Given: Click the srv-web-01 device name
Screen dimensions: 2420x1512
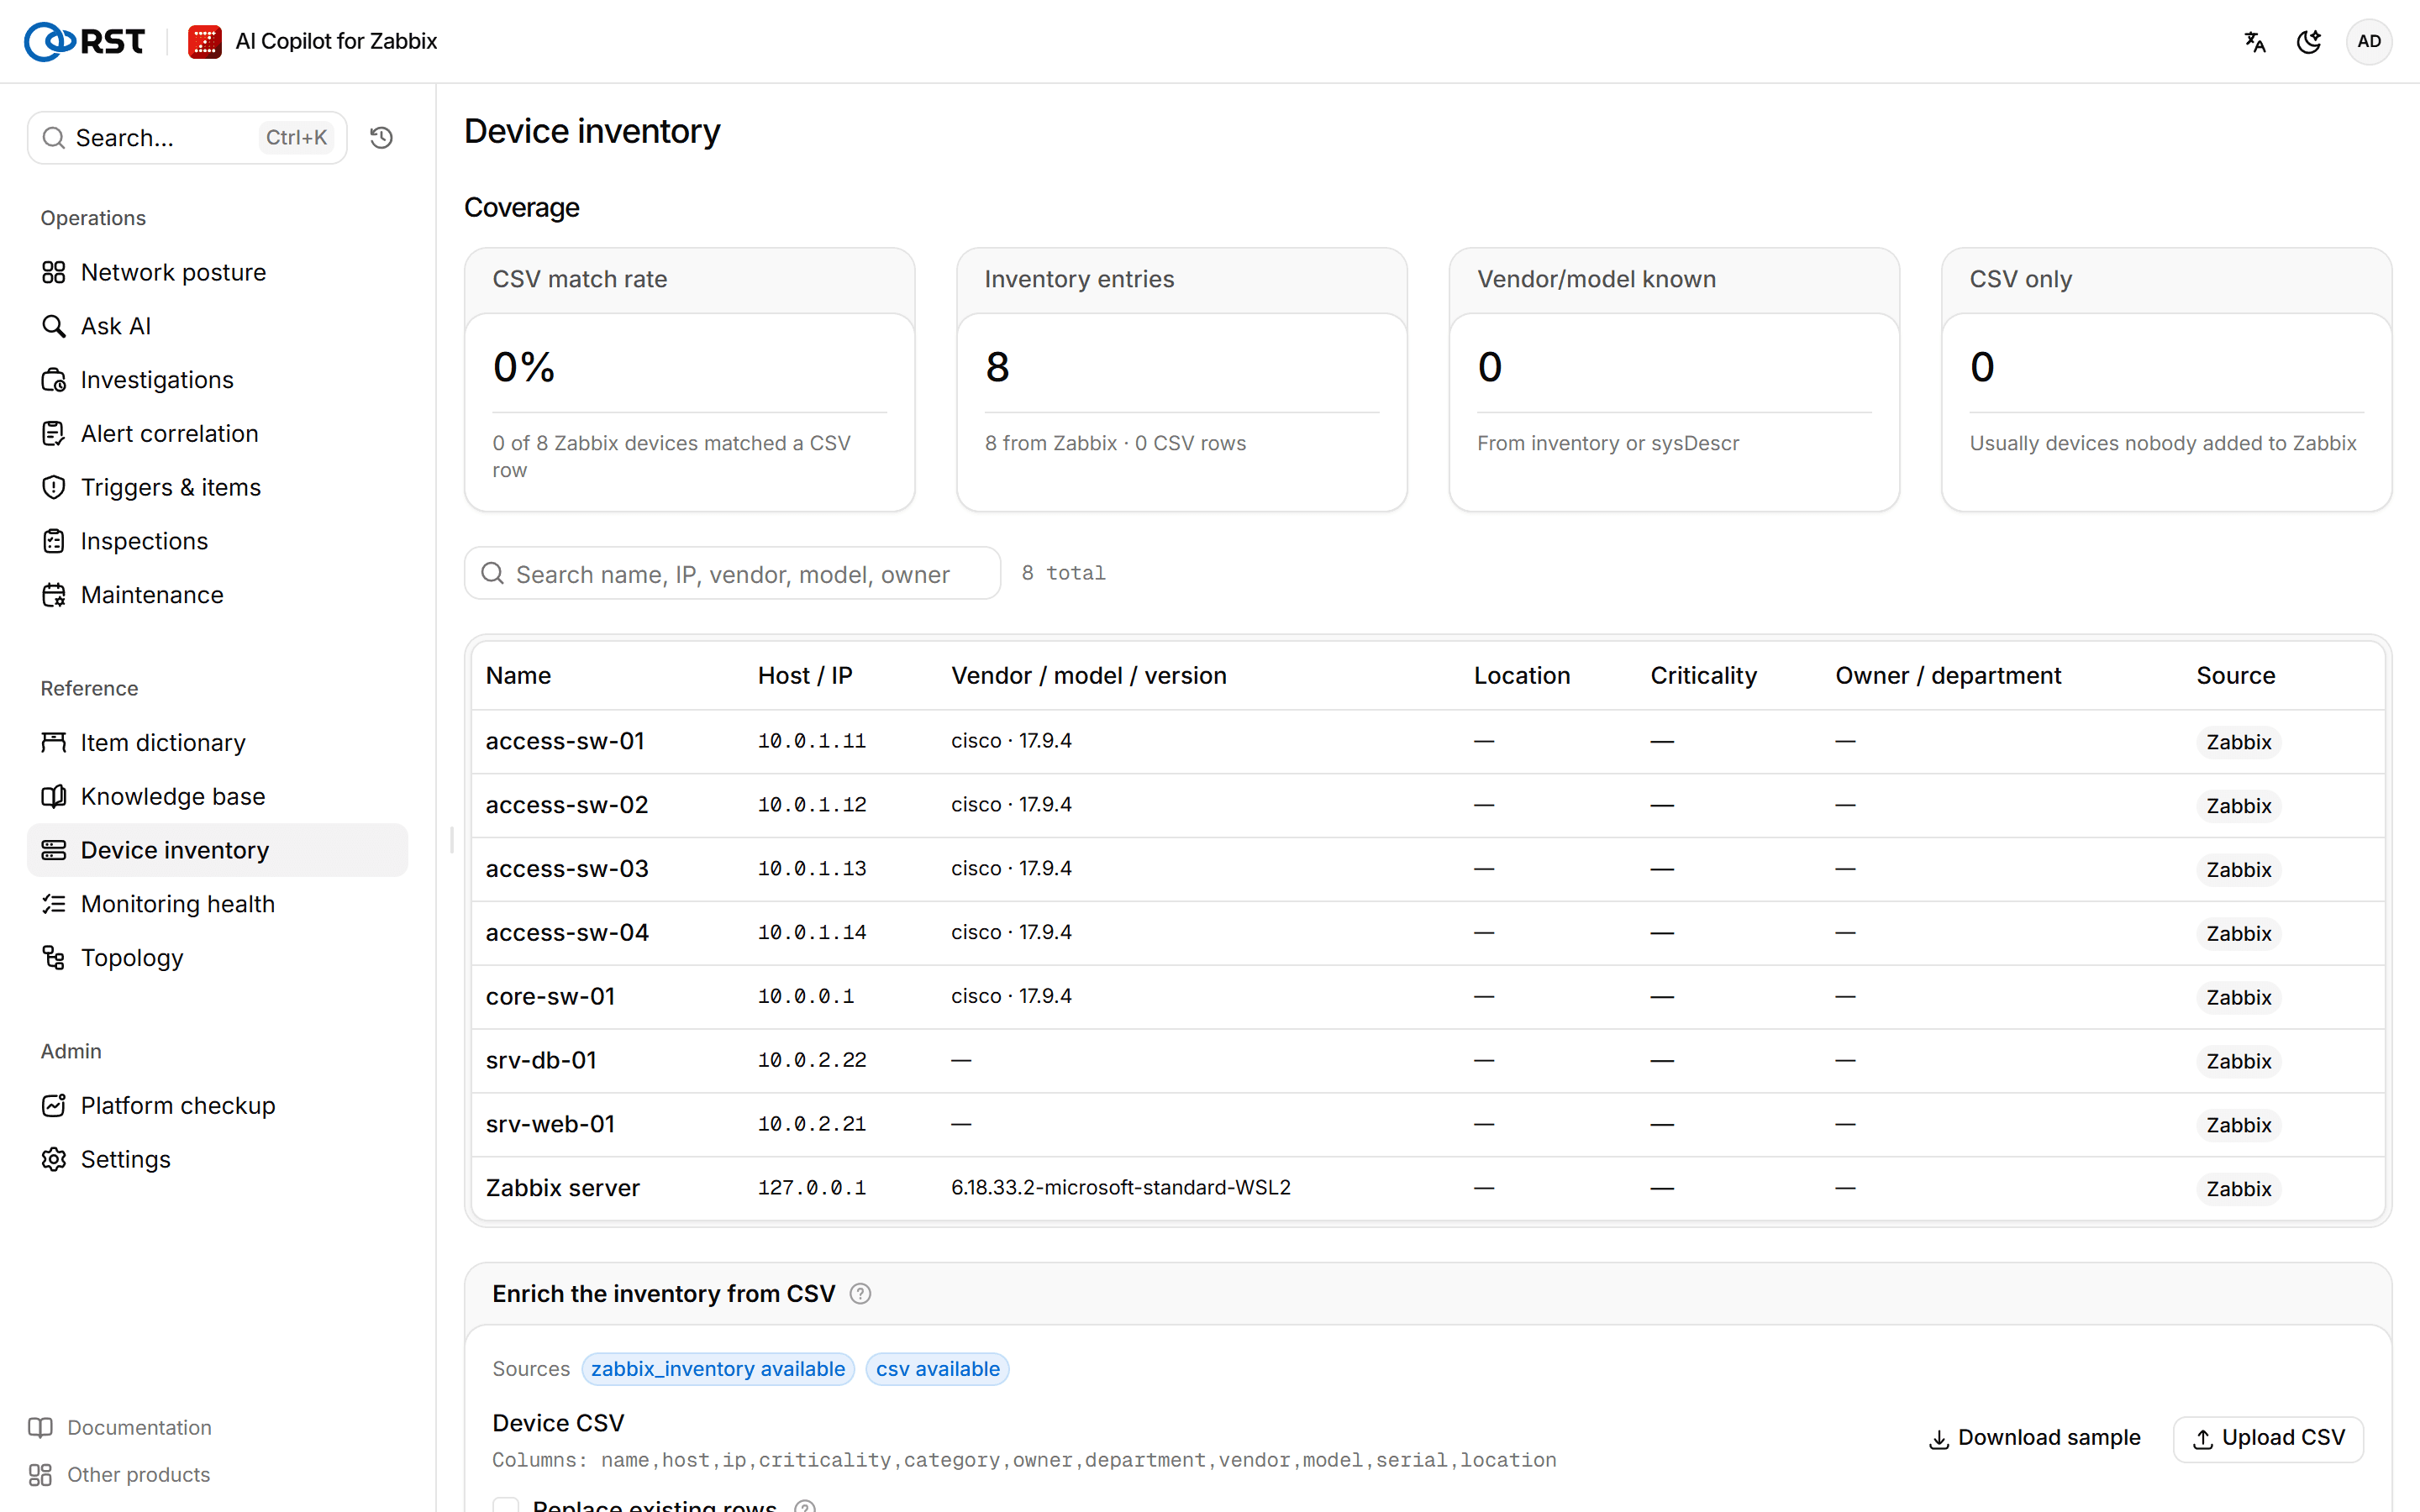Looking at the screenshot, I should coord(550,1124).
